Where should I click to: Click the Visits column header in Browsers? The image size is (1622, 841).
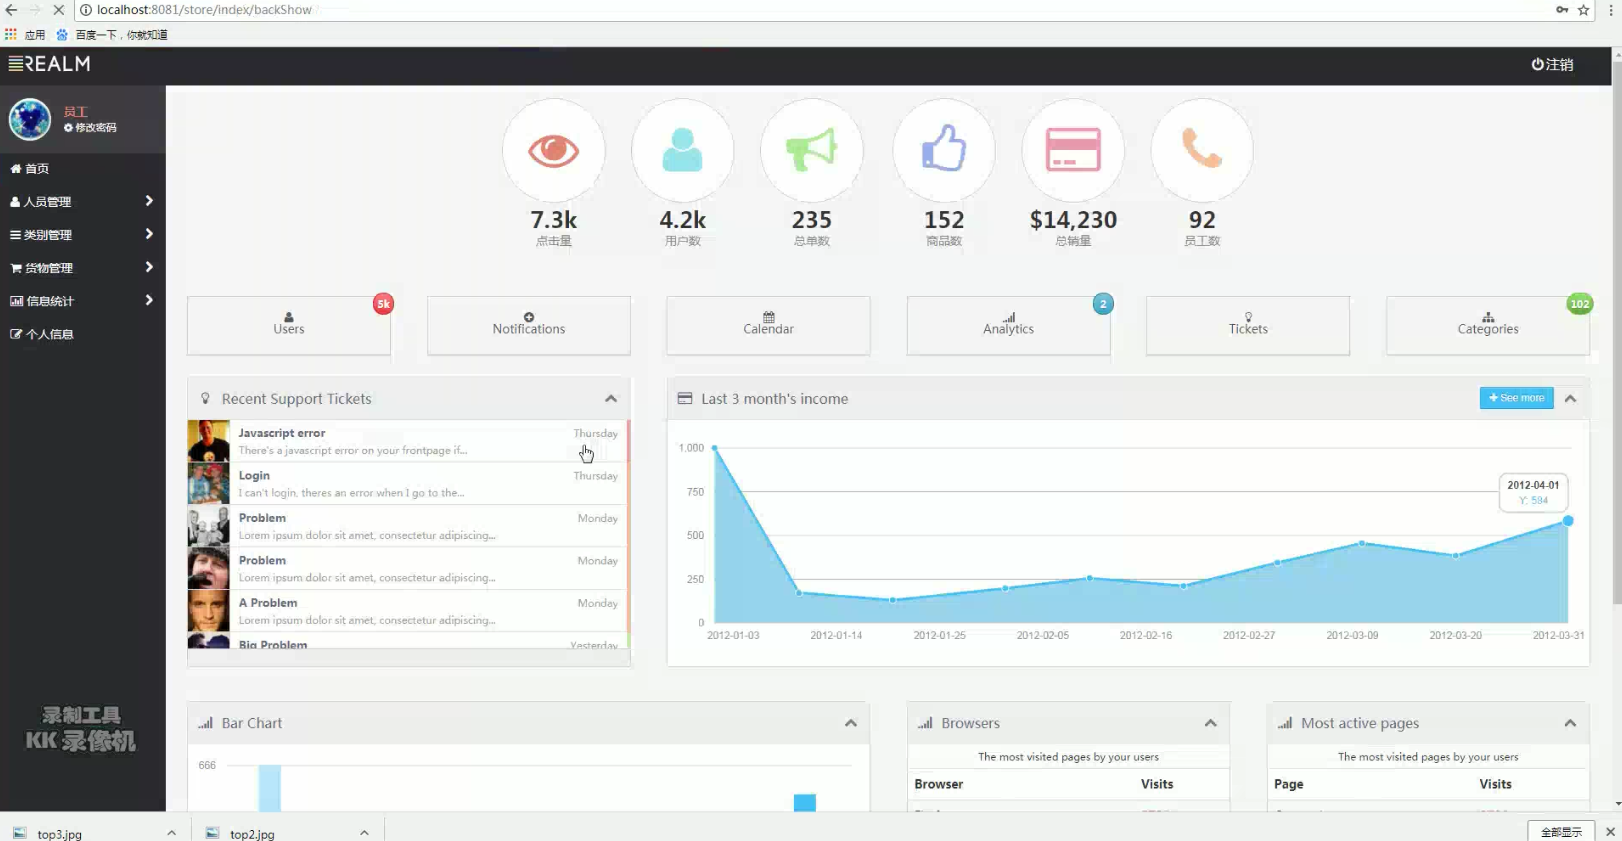point(1157,784)
